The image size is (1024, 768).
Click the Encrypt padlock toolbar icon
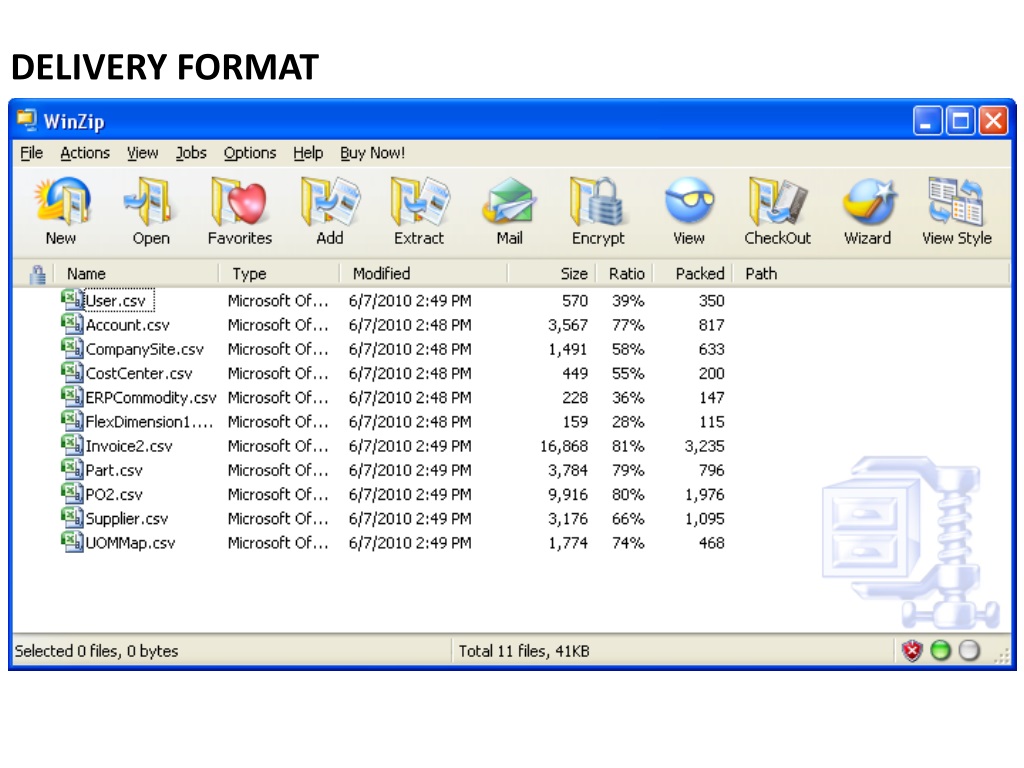click(x=598, y=202)
